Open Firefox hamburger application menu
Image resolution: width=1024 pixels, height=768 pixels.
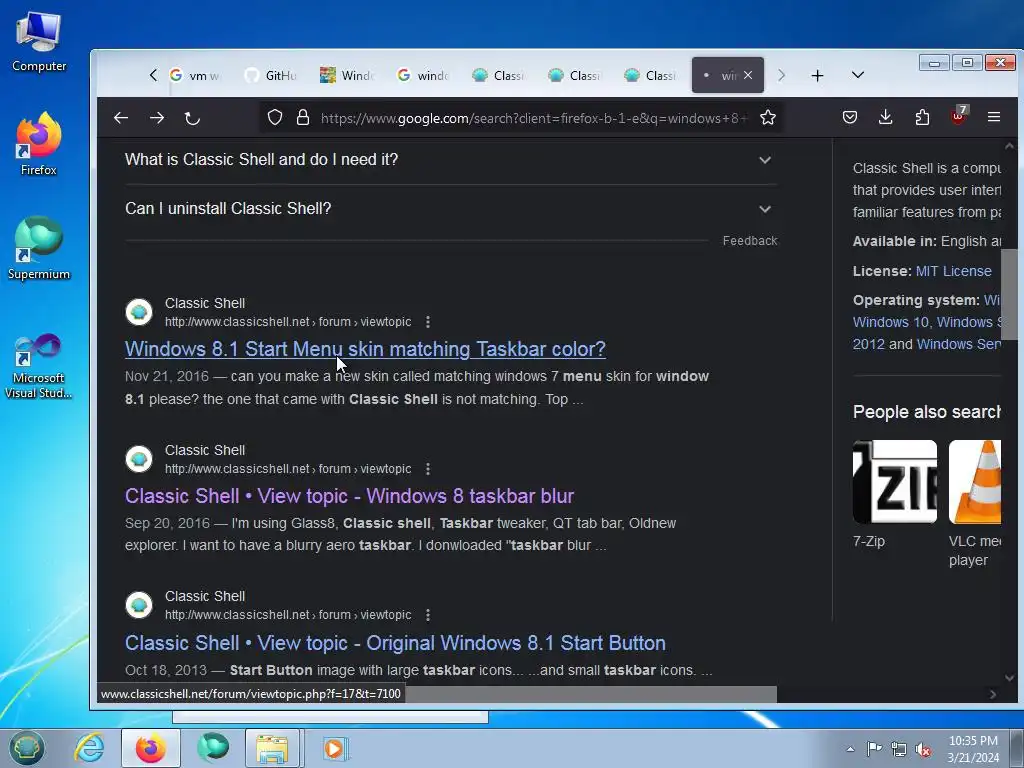tap(994, 117)
